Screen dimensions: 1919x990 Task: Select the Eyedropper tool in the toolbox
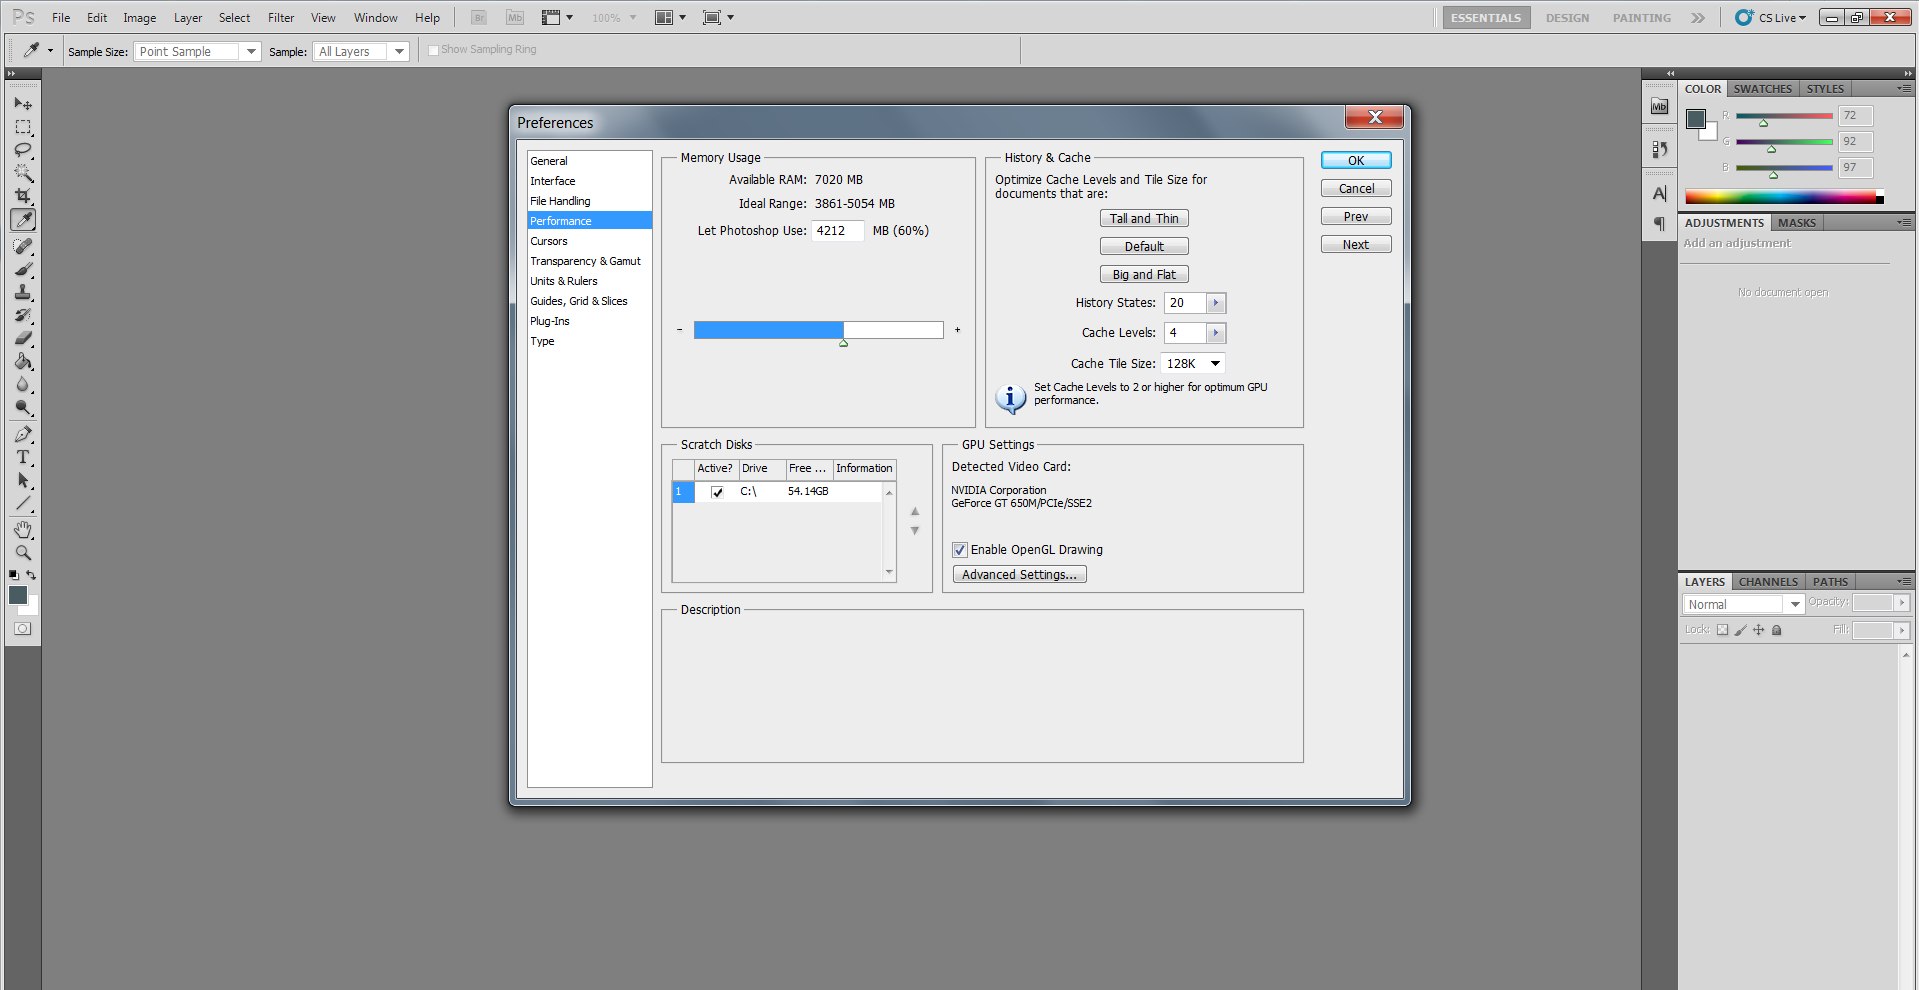[x=23, y=220]
